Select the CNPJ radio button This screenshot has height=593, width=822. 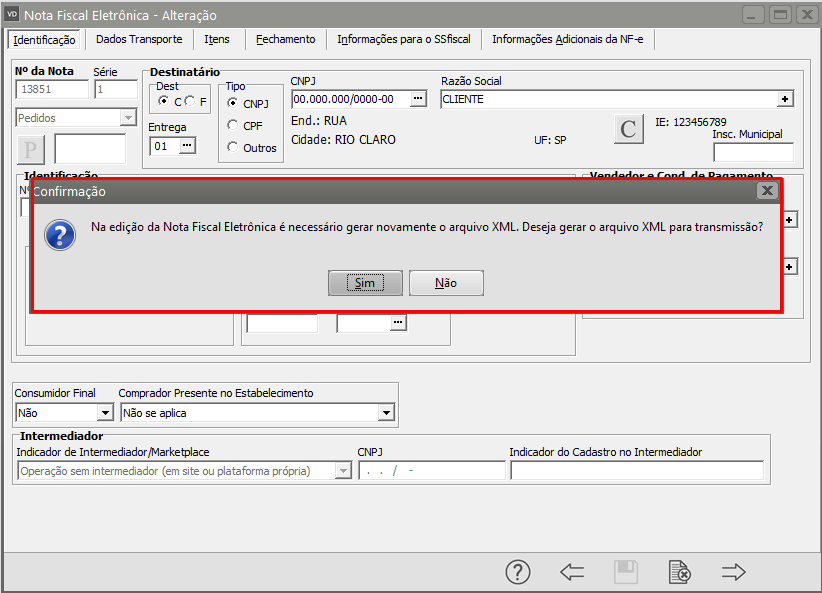[x=233, y=103]
